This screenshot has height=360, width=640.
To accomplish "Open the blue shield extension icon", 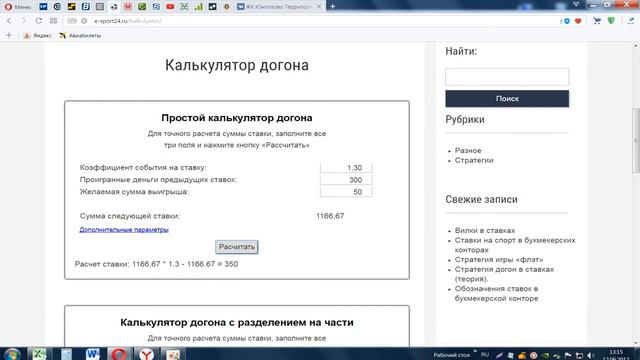I will click(567, 21).
